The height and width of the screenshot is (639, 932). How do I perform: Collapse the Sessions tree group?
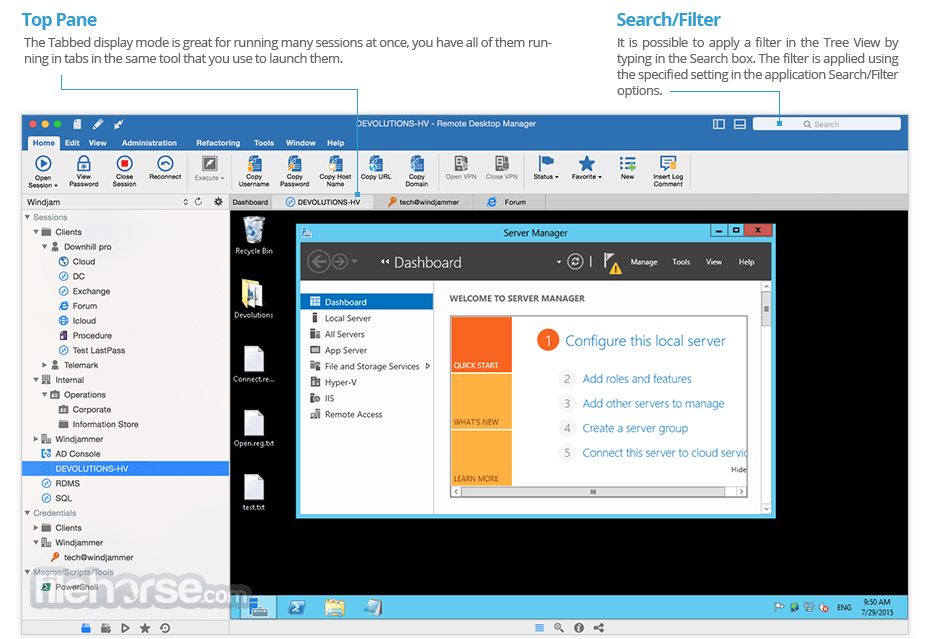click(27, 217)
